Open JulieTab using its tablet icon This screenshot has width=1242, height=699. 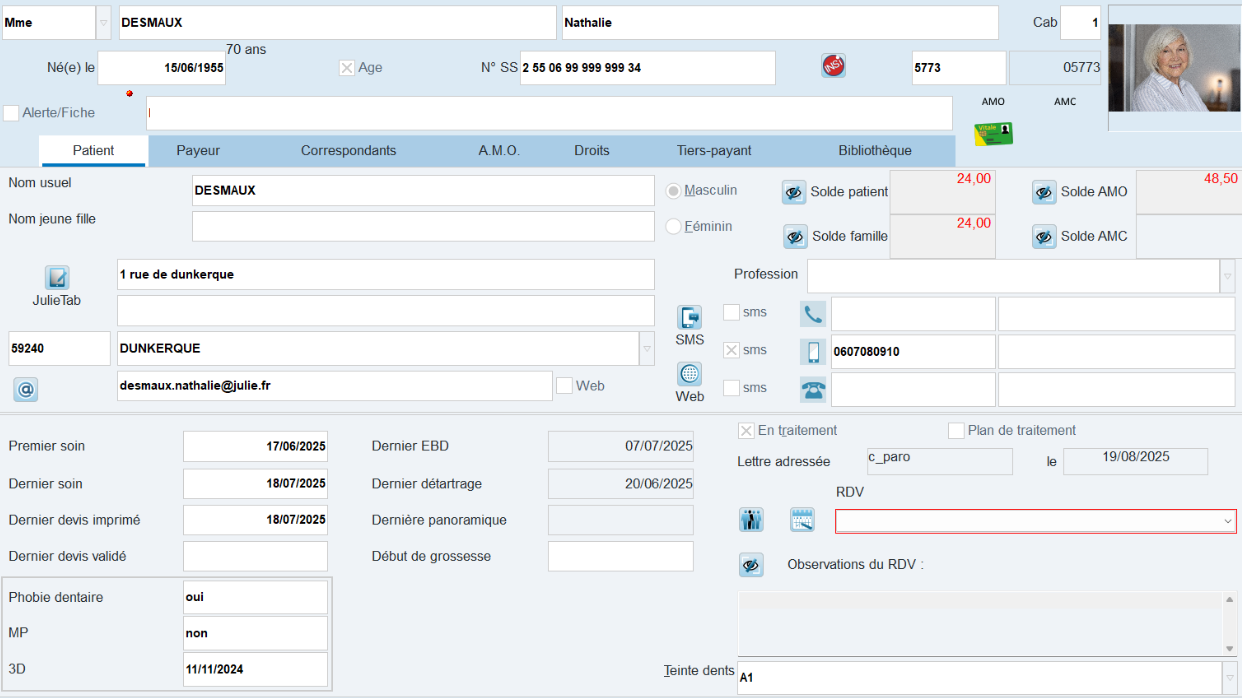56,277
